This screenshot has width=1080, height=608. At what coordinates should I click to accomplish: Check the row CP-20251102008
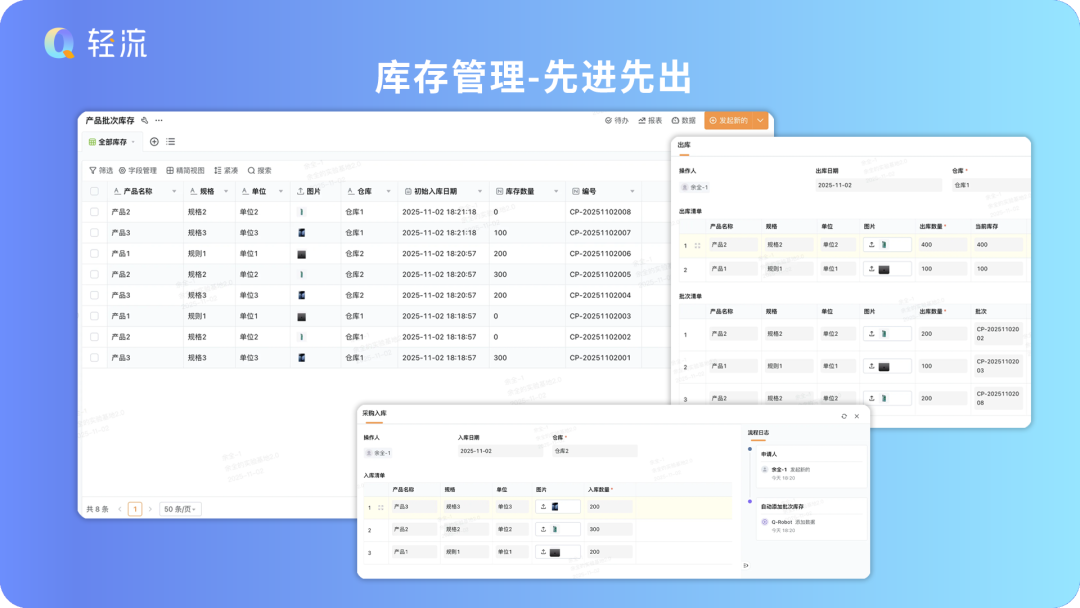pyautogui.click(x=94, y=212)
